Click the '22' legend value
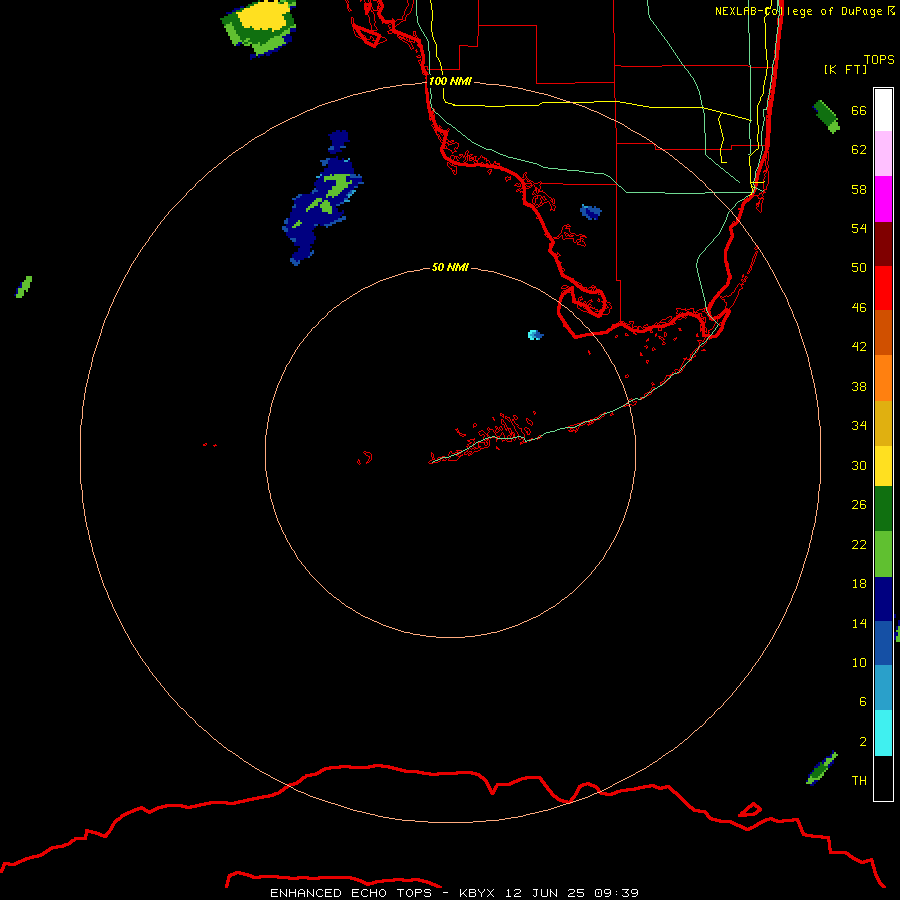The height and width of the screenshot is (900, 900). pos(859,544)
